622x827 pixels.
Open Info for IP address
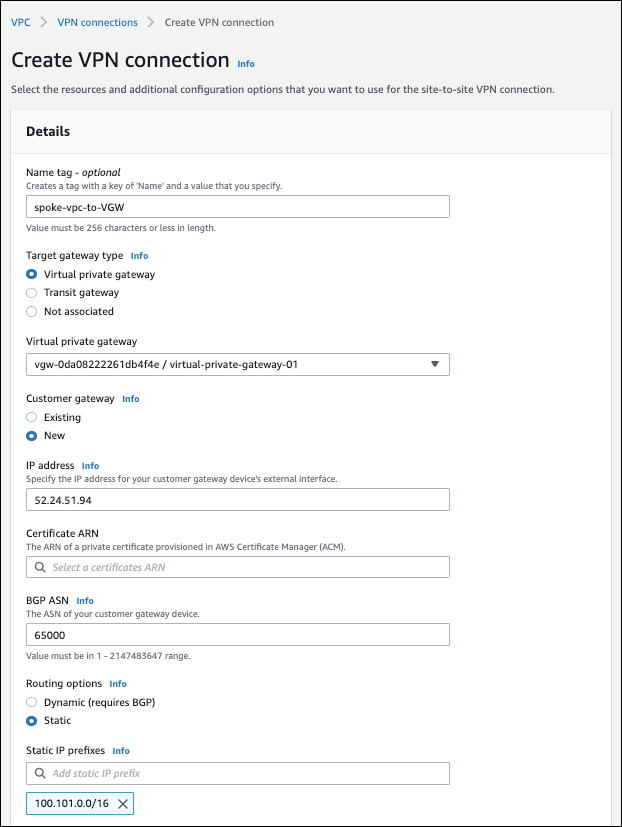pos(90,466)
